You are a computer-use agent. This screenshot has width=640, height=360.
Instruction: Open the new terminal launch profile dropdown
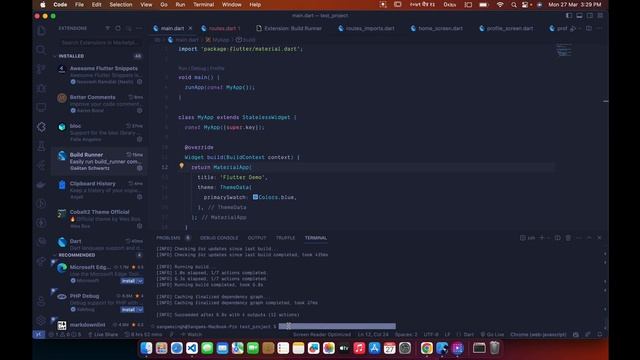coord(549,238)
